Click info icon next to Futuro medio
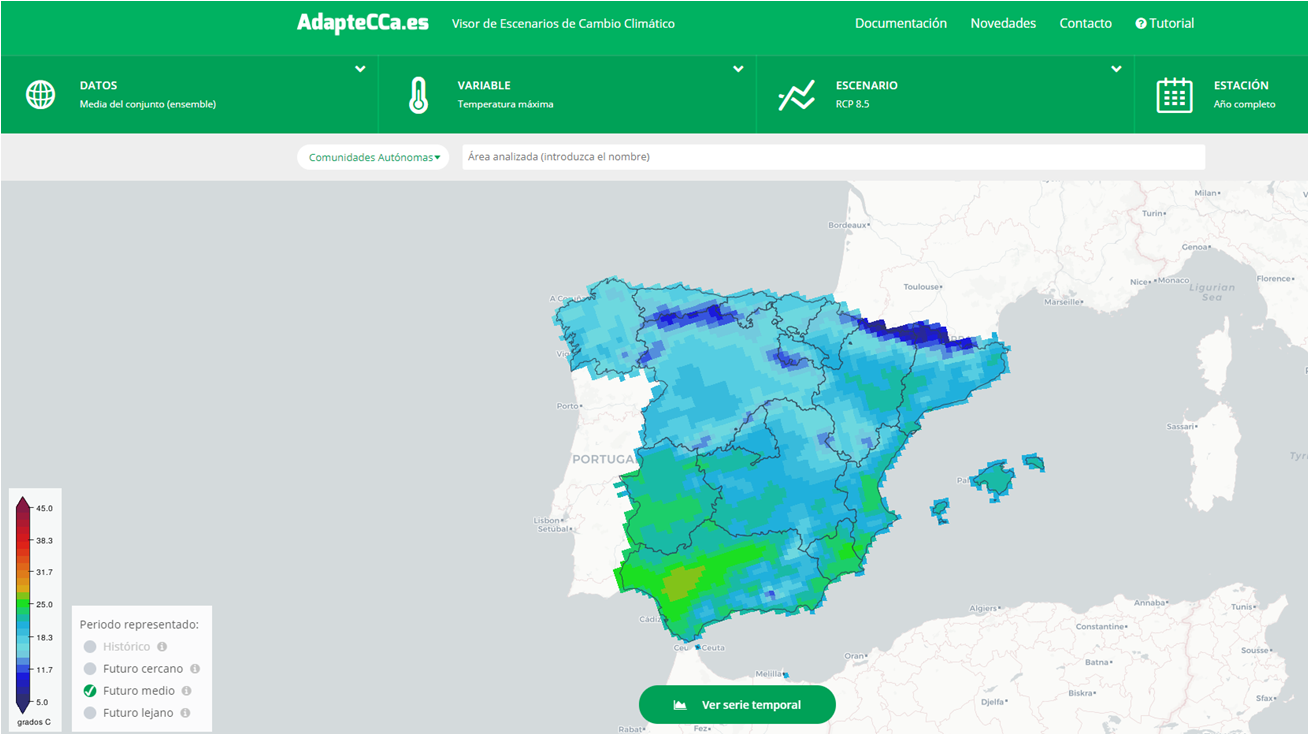 click(186, 691)
